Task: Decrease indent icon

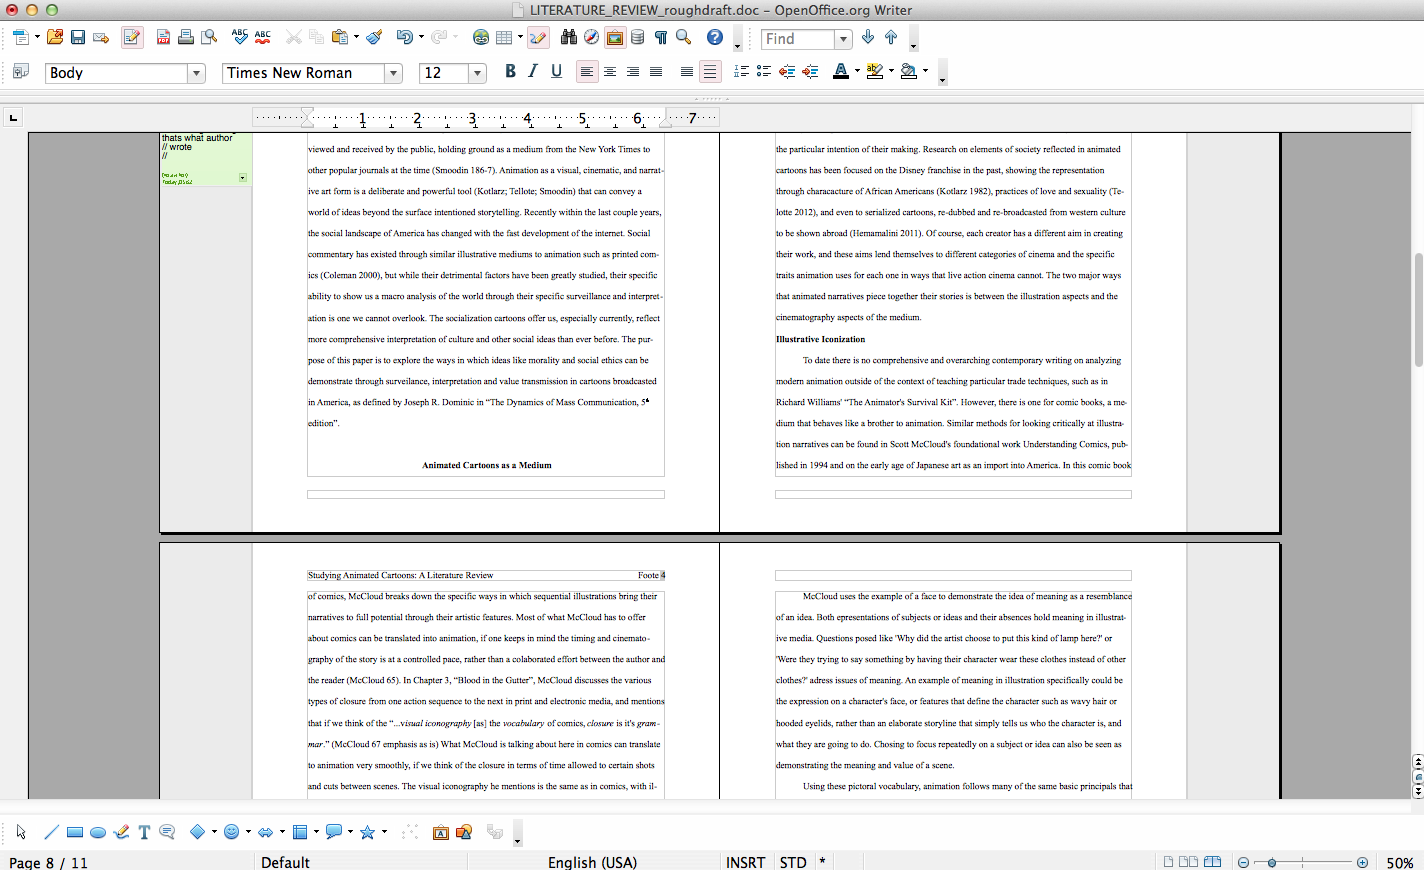Action: pyautogui.click(x=787, y=72)
